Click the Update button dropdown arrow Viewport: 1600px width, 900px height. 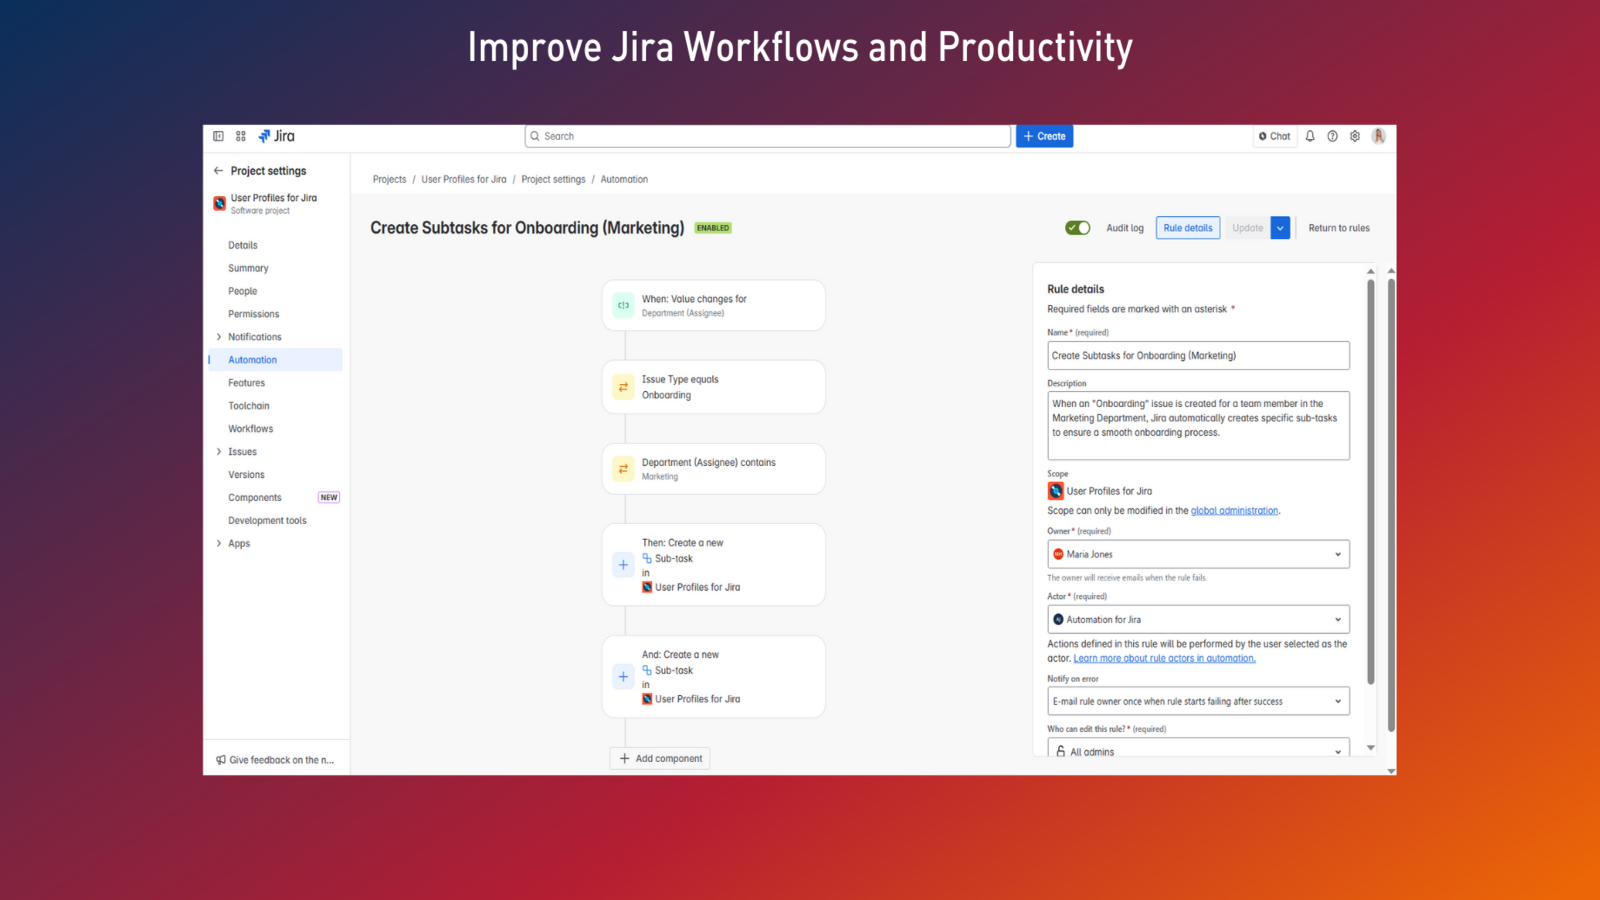pos(1280,228)
